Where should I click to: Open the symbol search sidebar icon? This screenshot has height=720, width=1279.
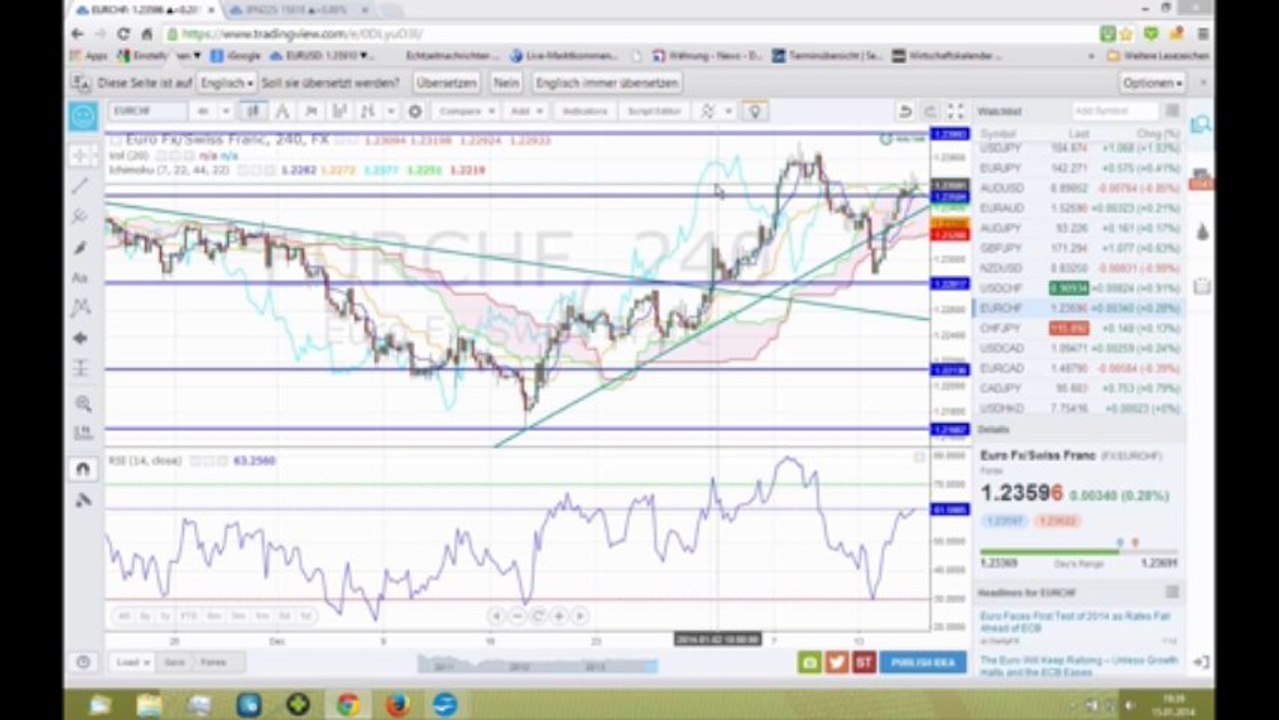click(1201, 124)
